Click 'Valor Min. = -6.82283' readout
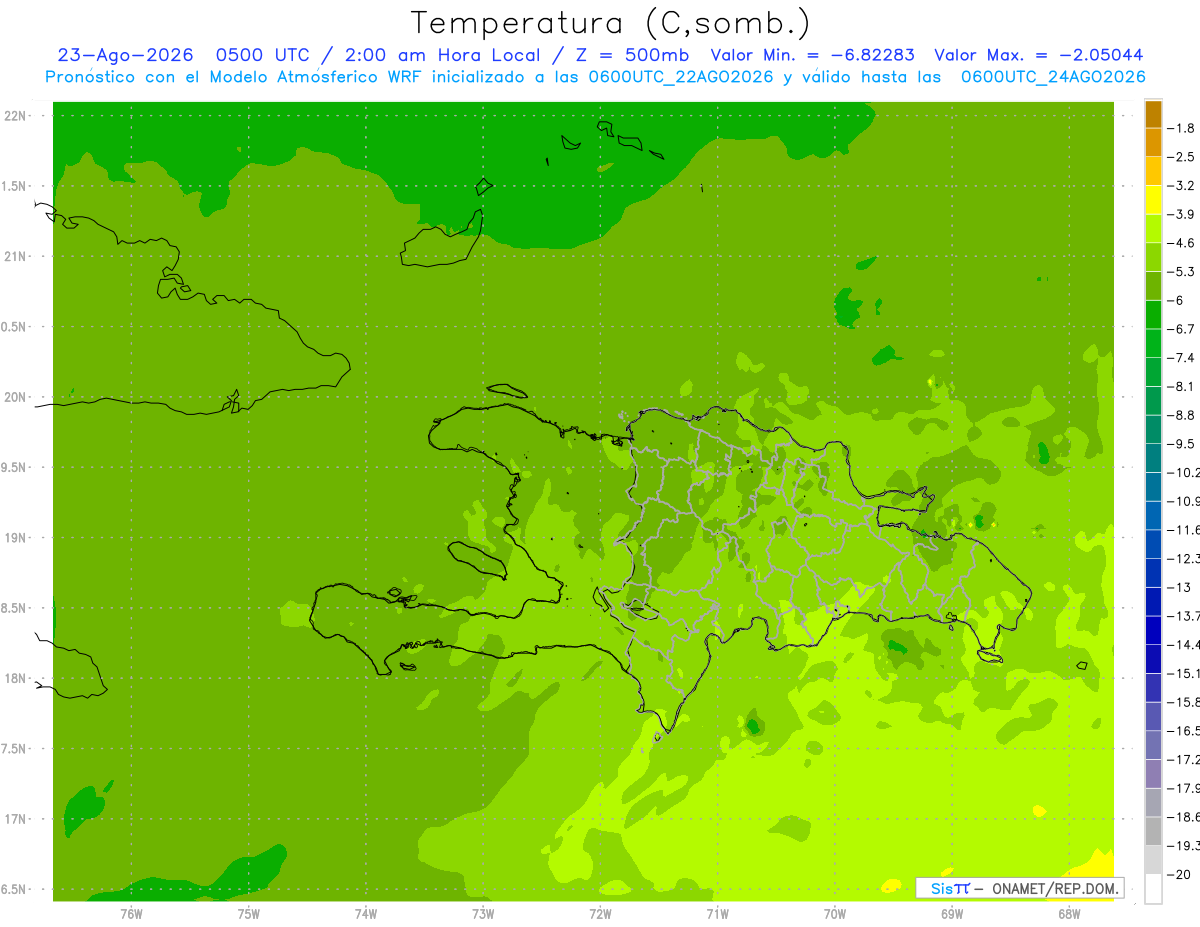This screenshot has width=1200, height=927. tap(814, 55)
